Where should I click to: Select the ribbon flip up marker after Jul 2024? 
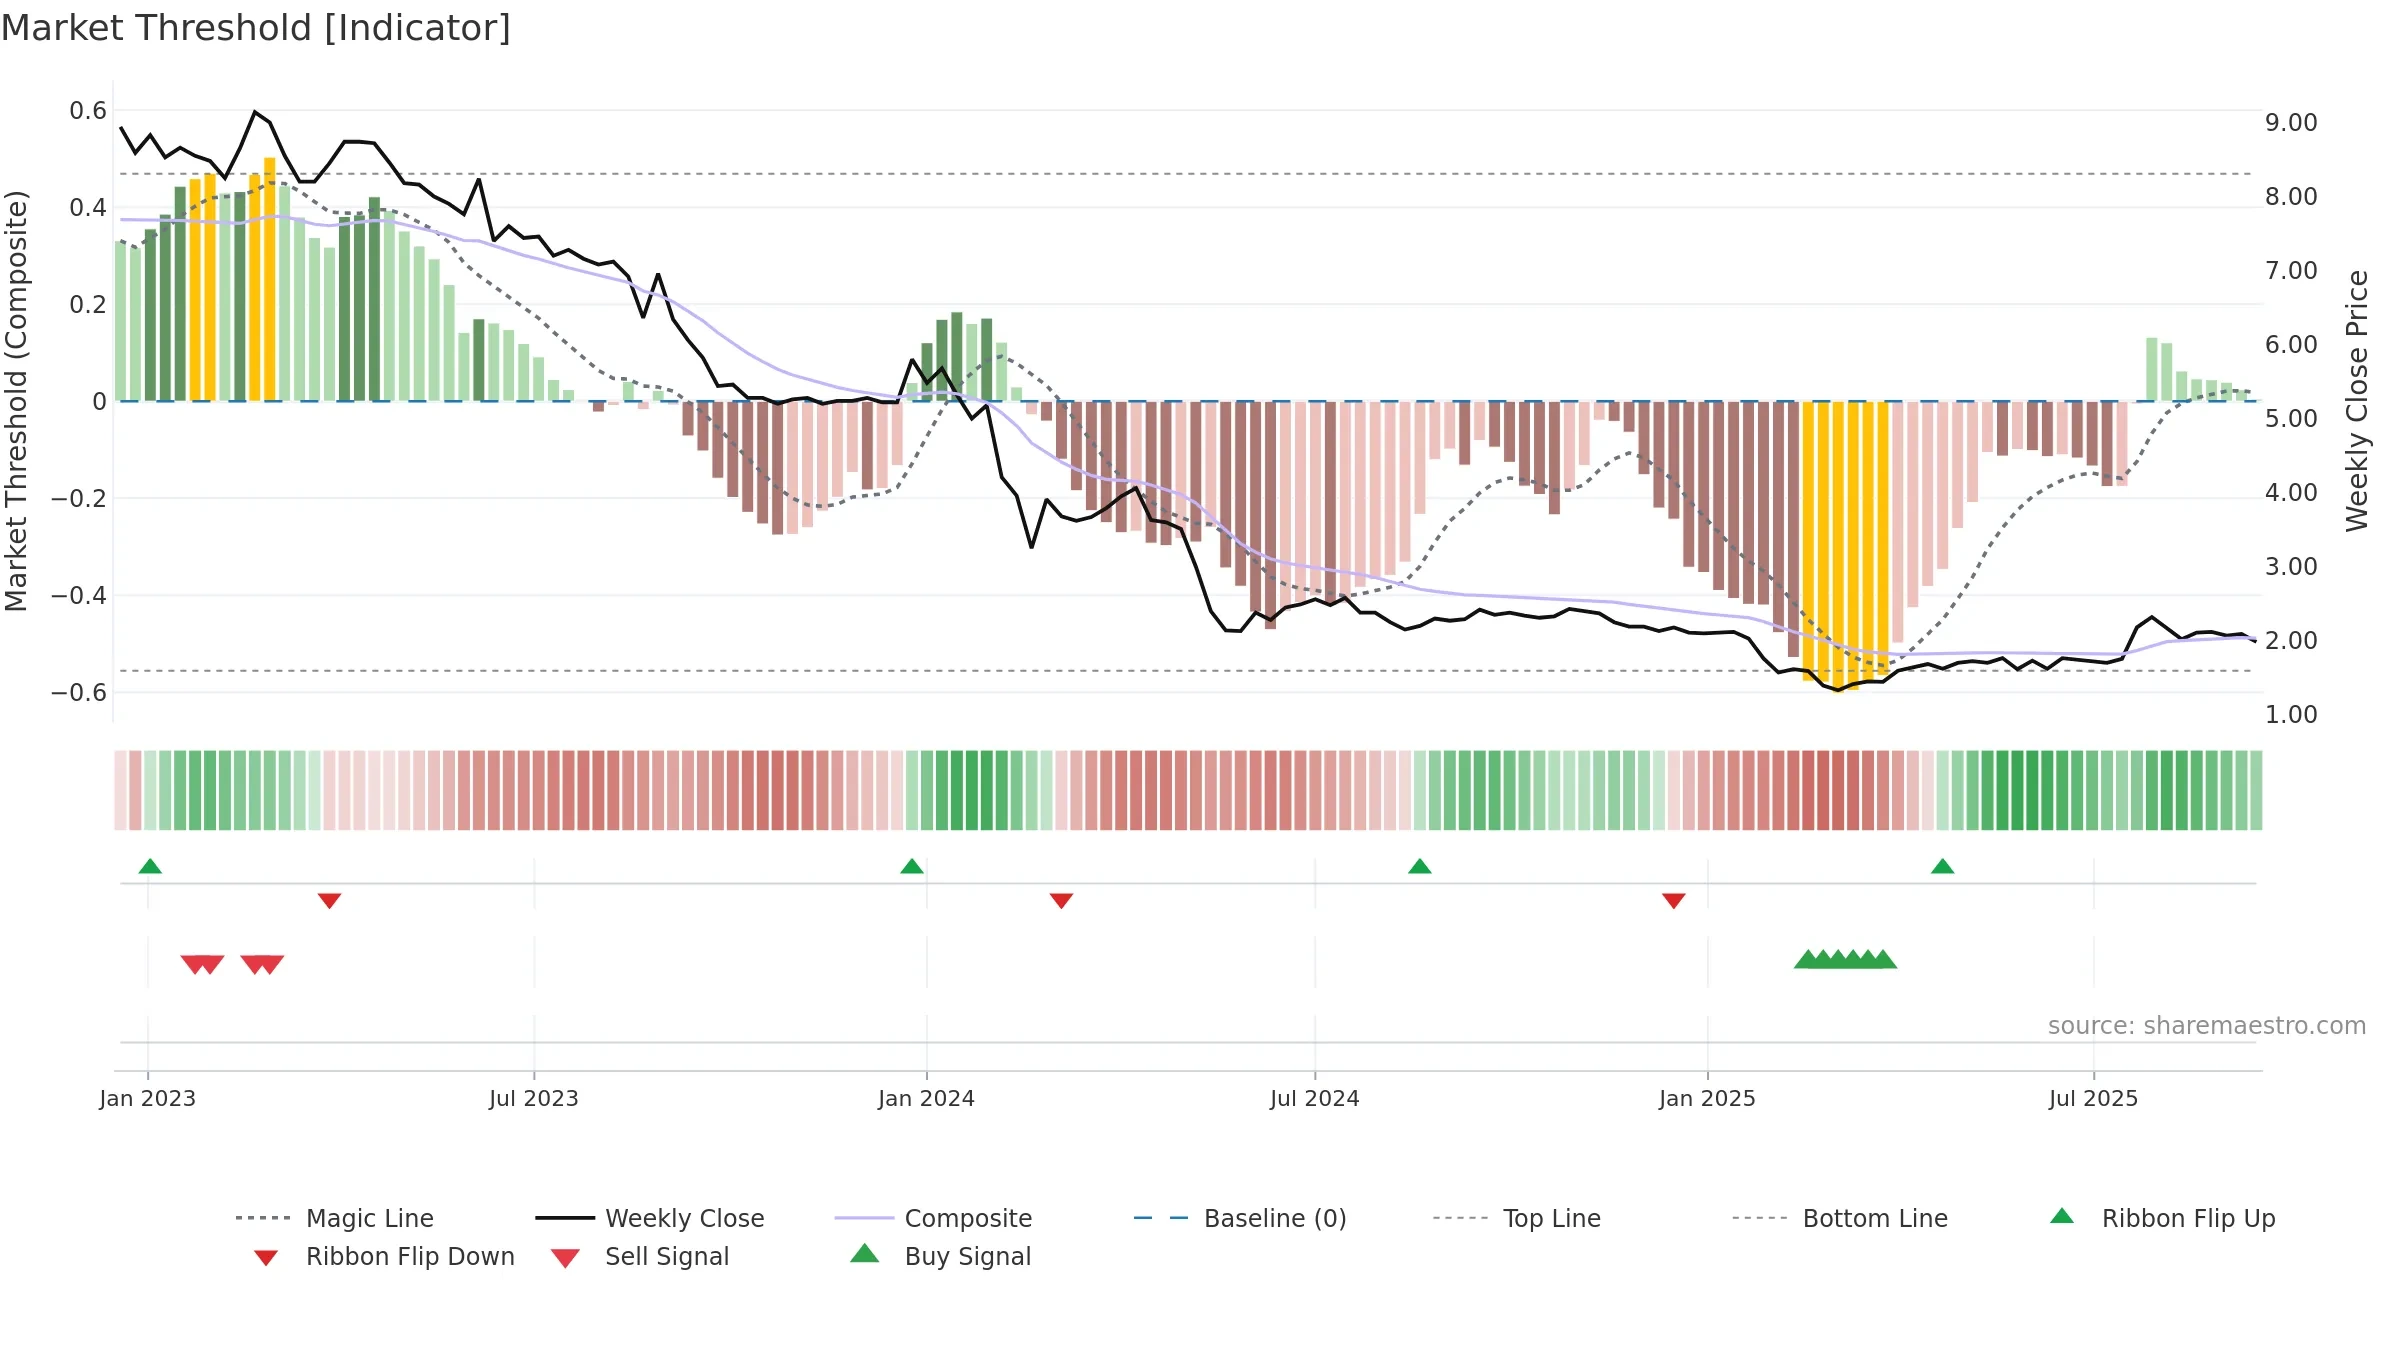pyautogui.click(x=1420, y=866)
